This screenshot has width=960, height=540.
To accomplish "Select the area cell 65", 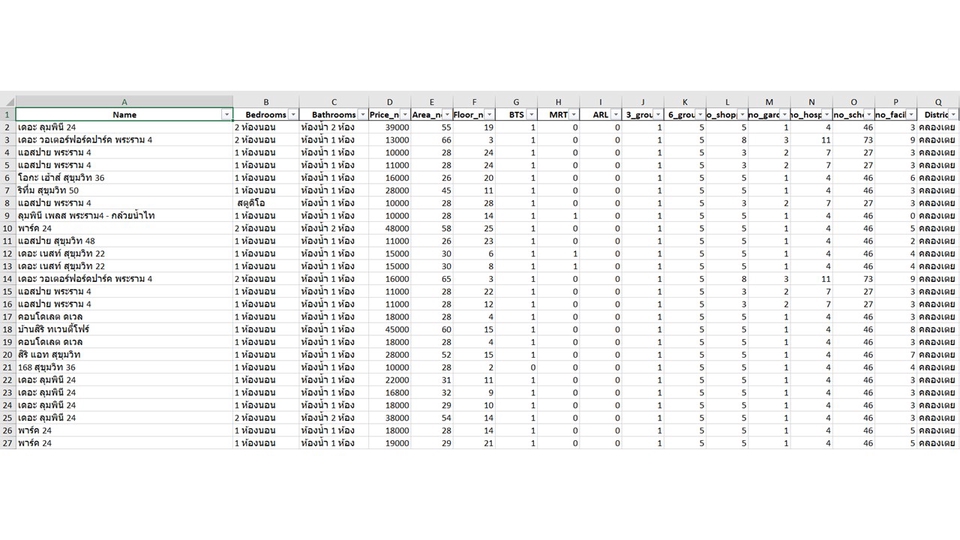I will (432, 279).
